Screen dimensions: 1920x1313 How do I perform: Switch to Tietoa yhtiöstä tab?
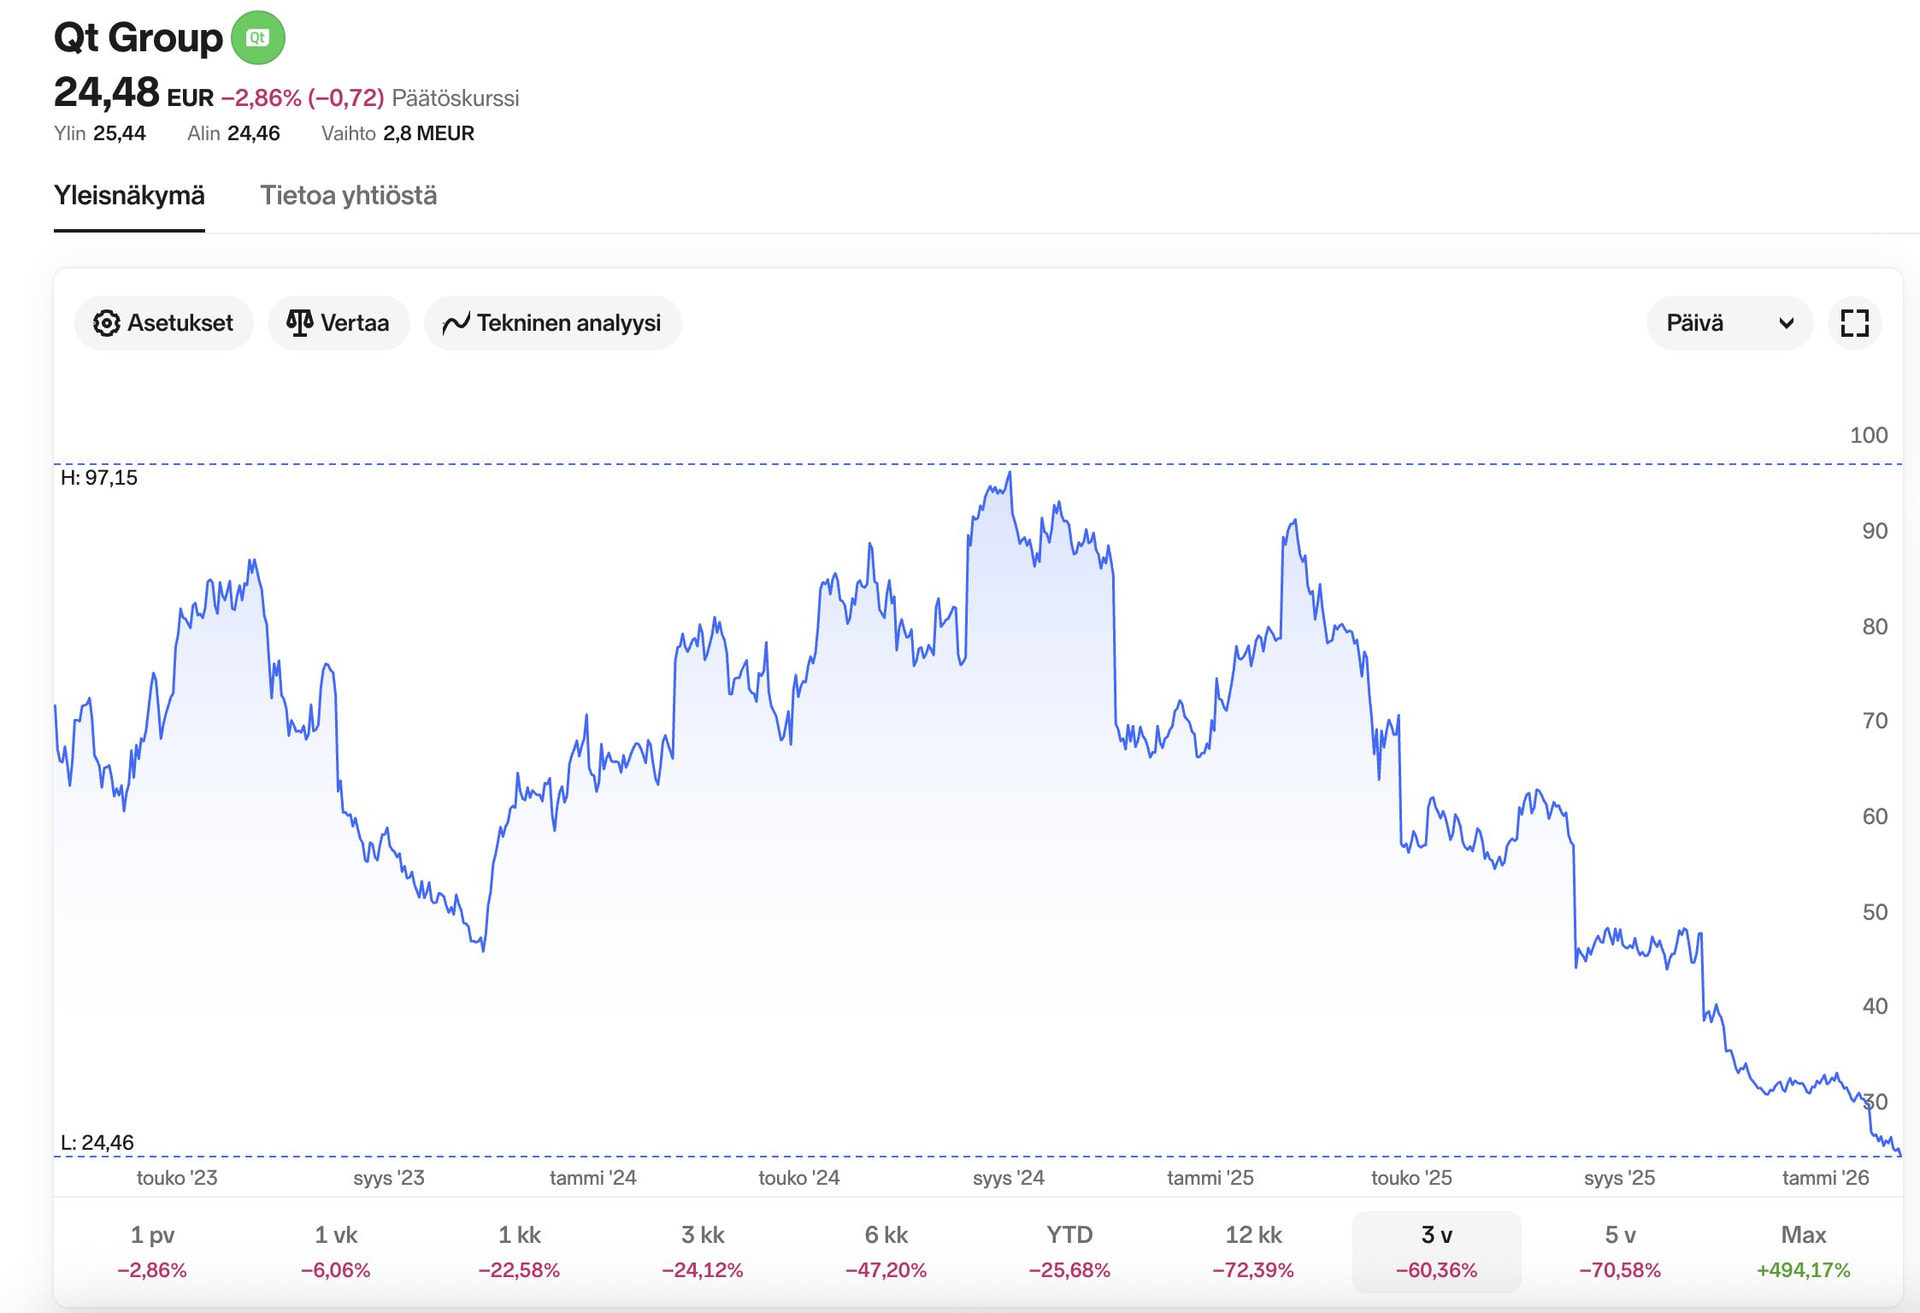pyautogui.click(x=348, y=195)
